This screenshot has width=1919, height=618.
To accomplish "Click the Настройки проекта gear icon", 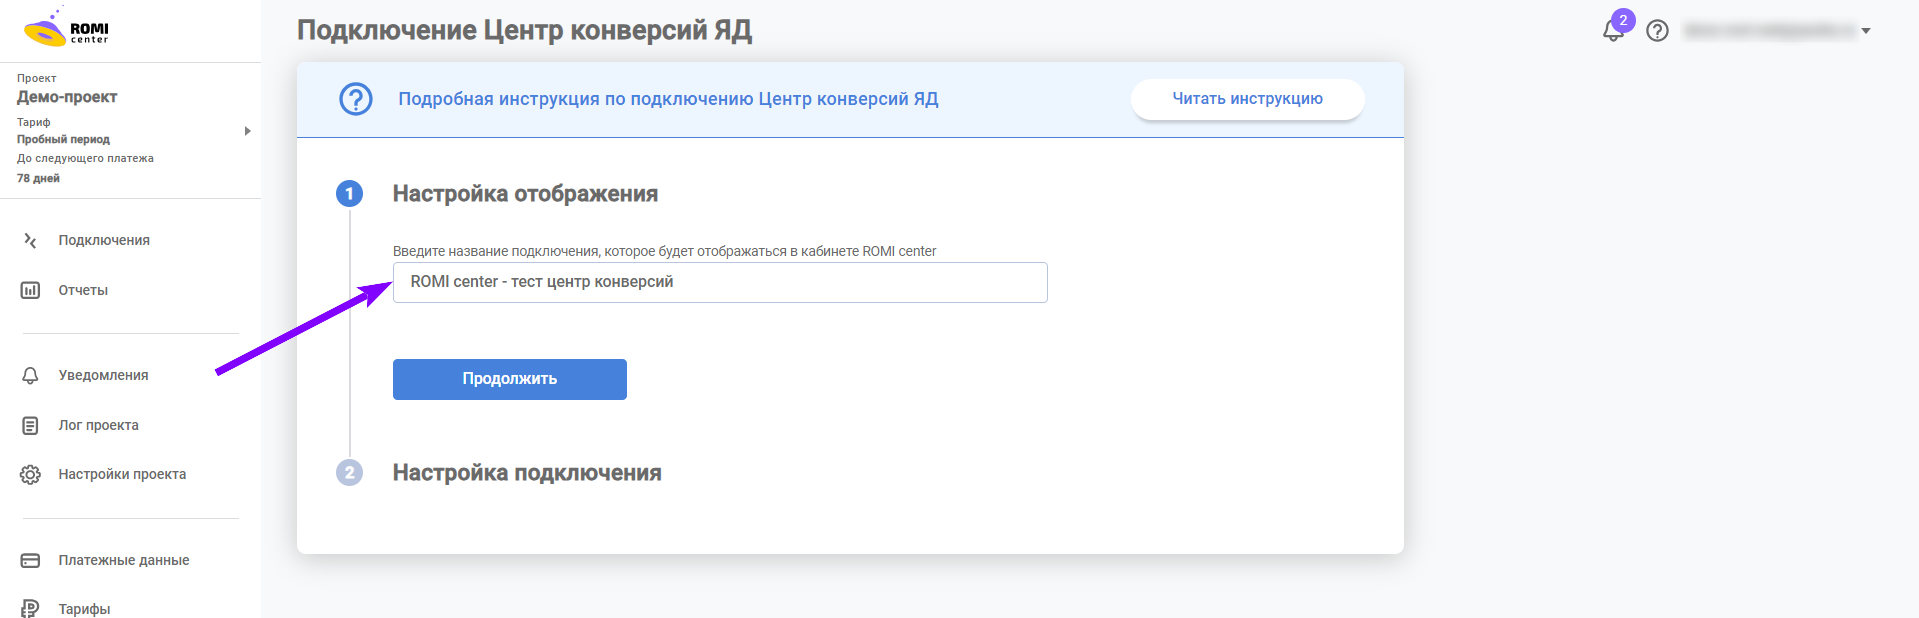I will click(30, 474).
